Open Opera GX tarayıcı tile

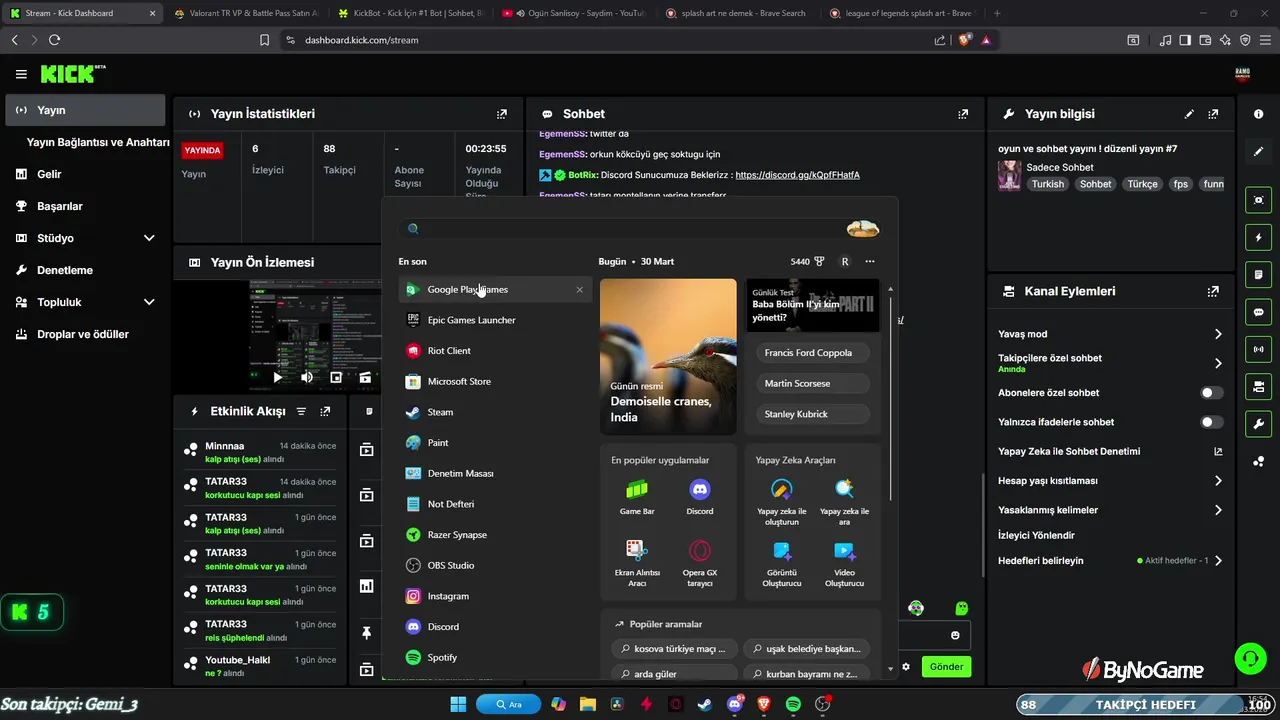point(700,562)
